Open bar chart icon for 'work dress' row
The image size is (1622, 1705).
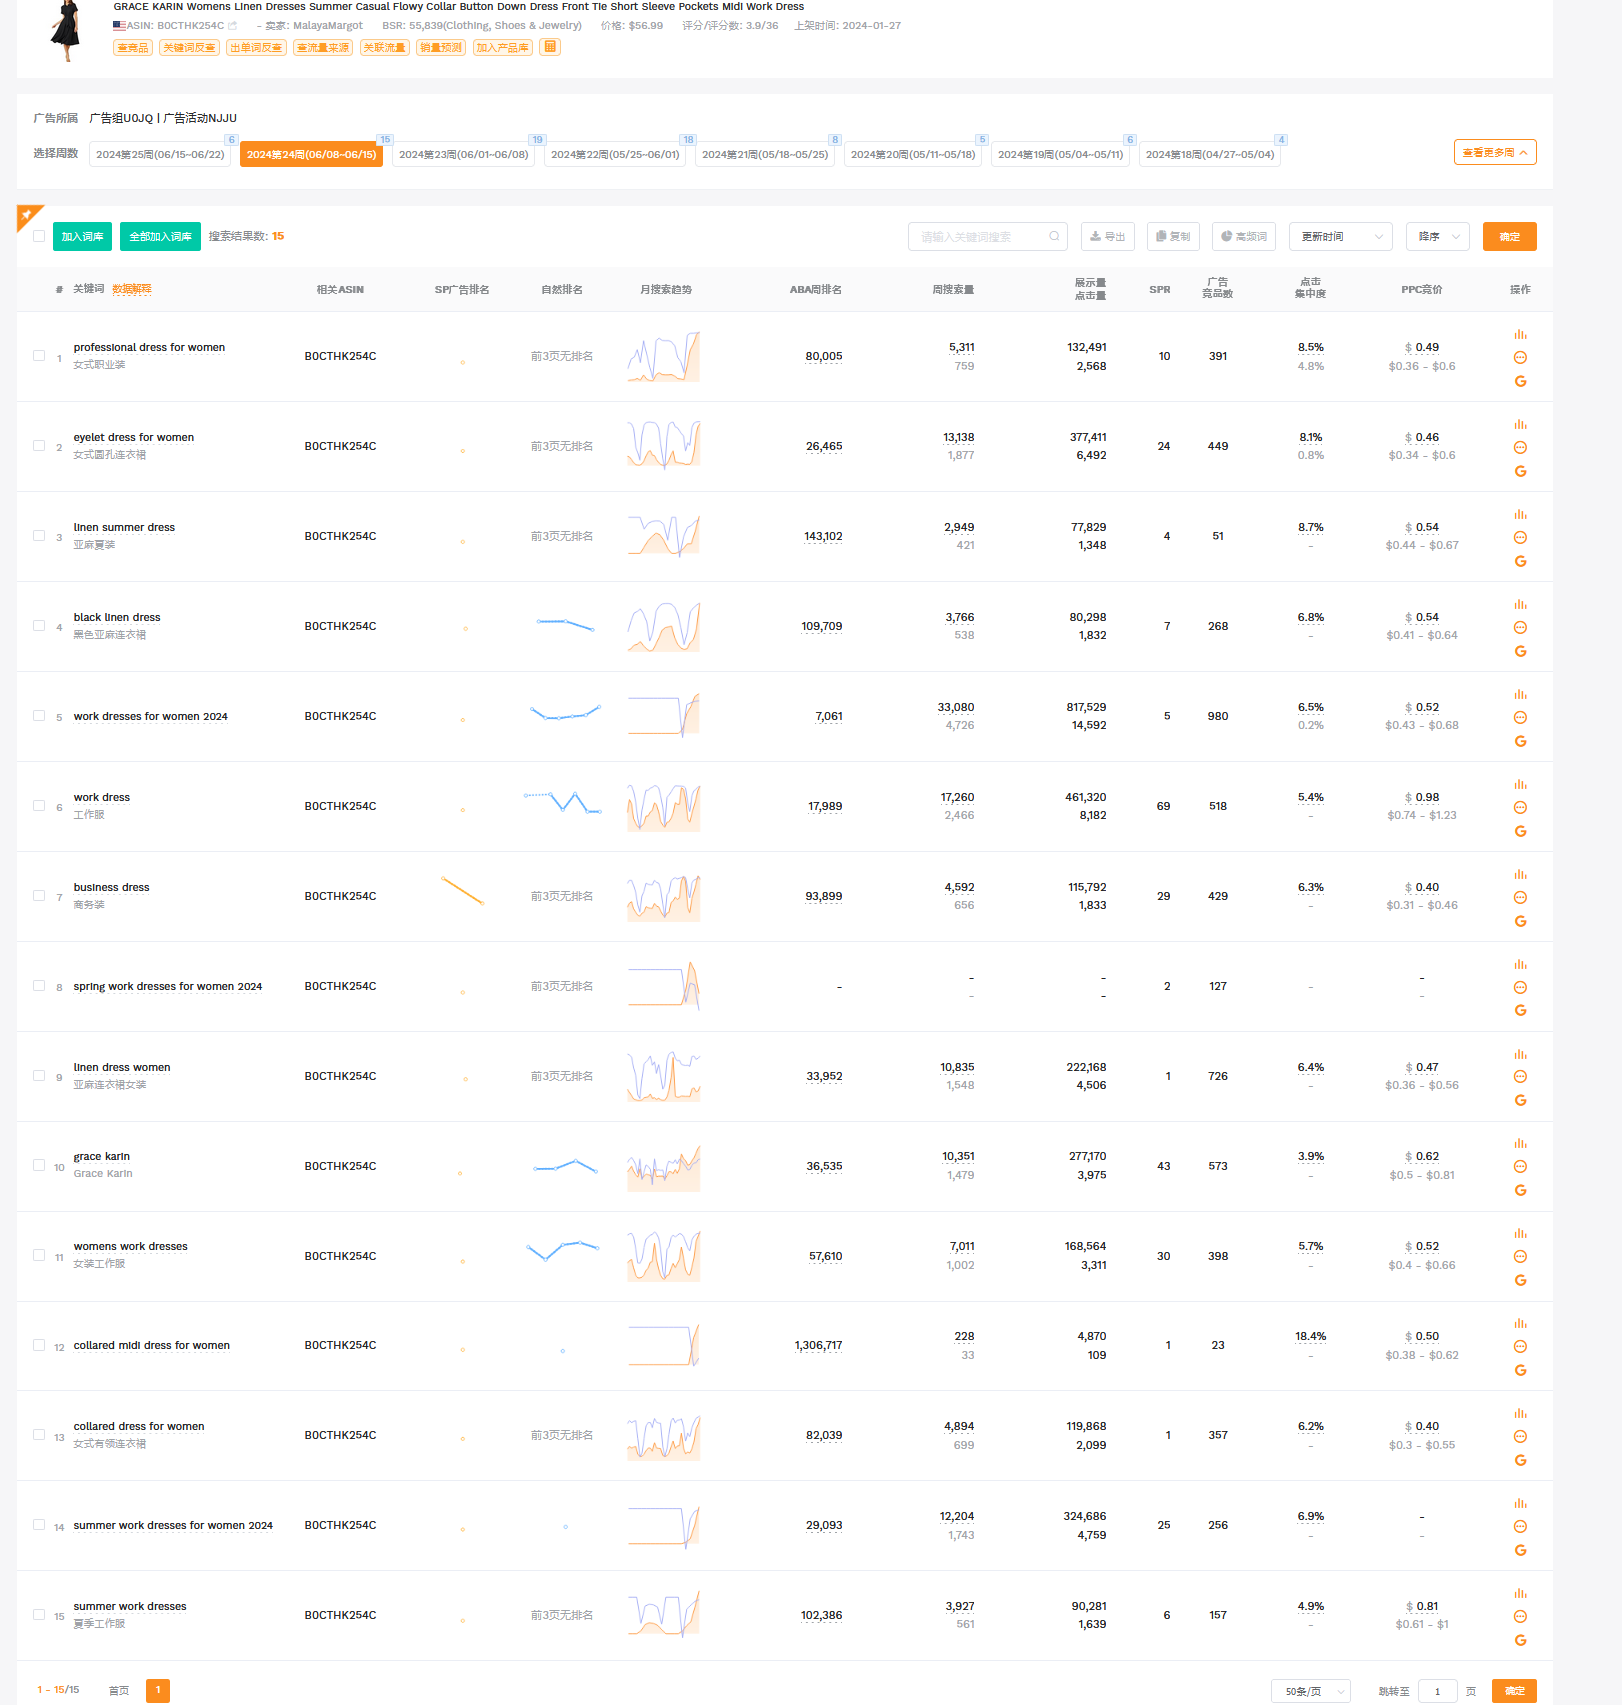(x=1520, y=785)
